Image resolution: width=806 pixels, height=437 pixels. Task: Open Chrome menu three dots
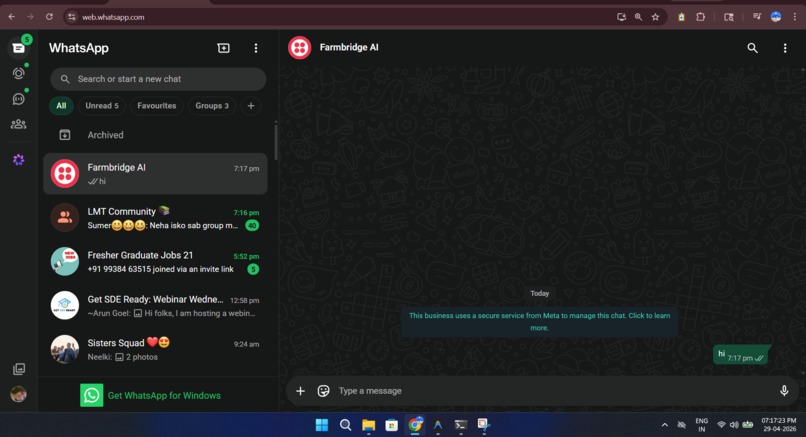pos(795,17)
